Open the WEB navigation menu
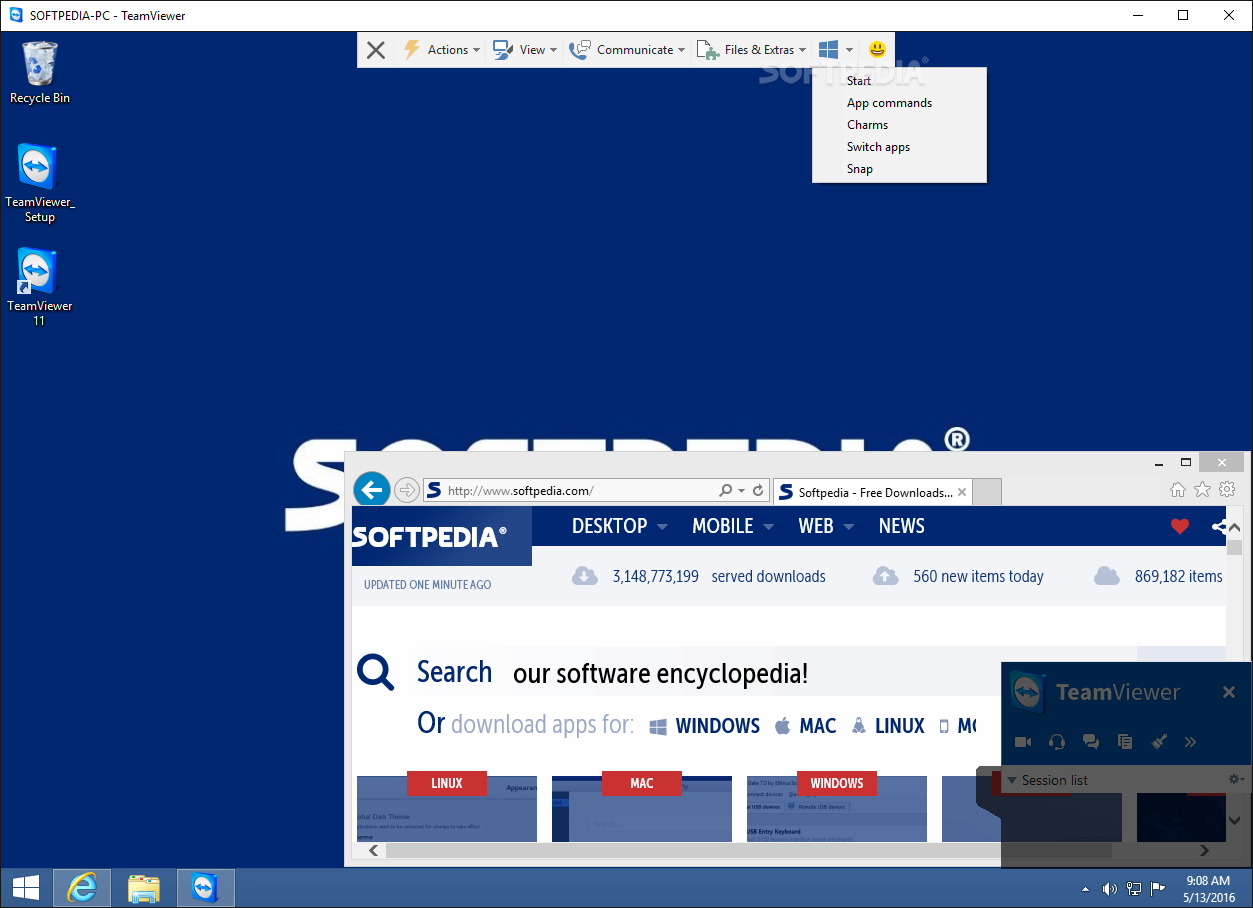 coord(826,526)
